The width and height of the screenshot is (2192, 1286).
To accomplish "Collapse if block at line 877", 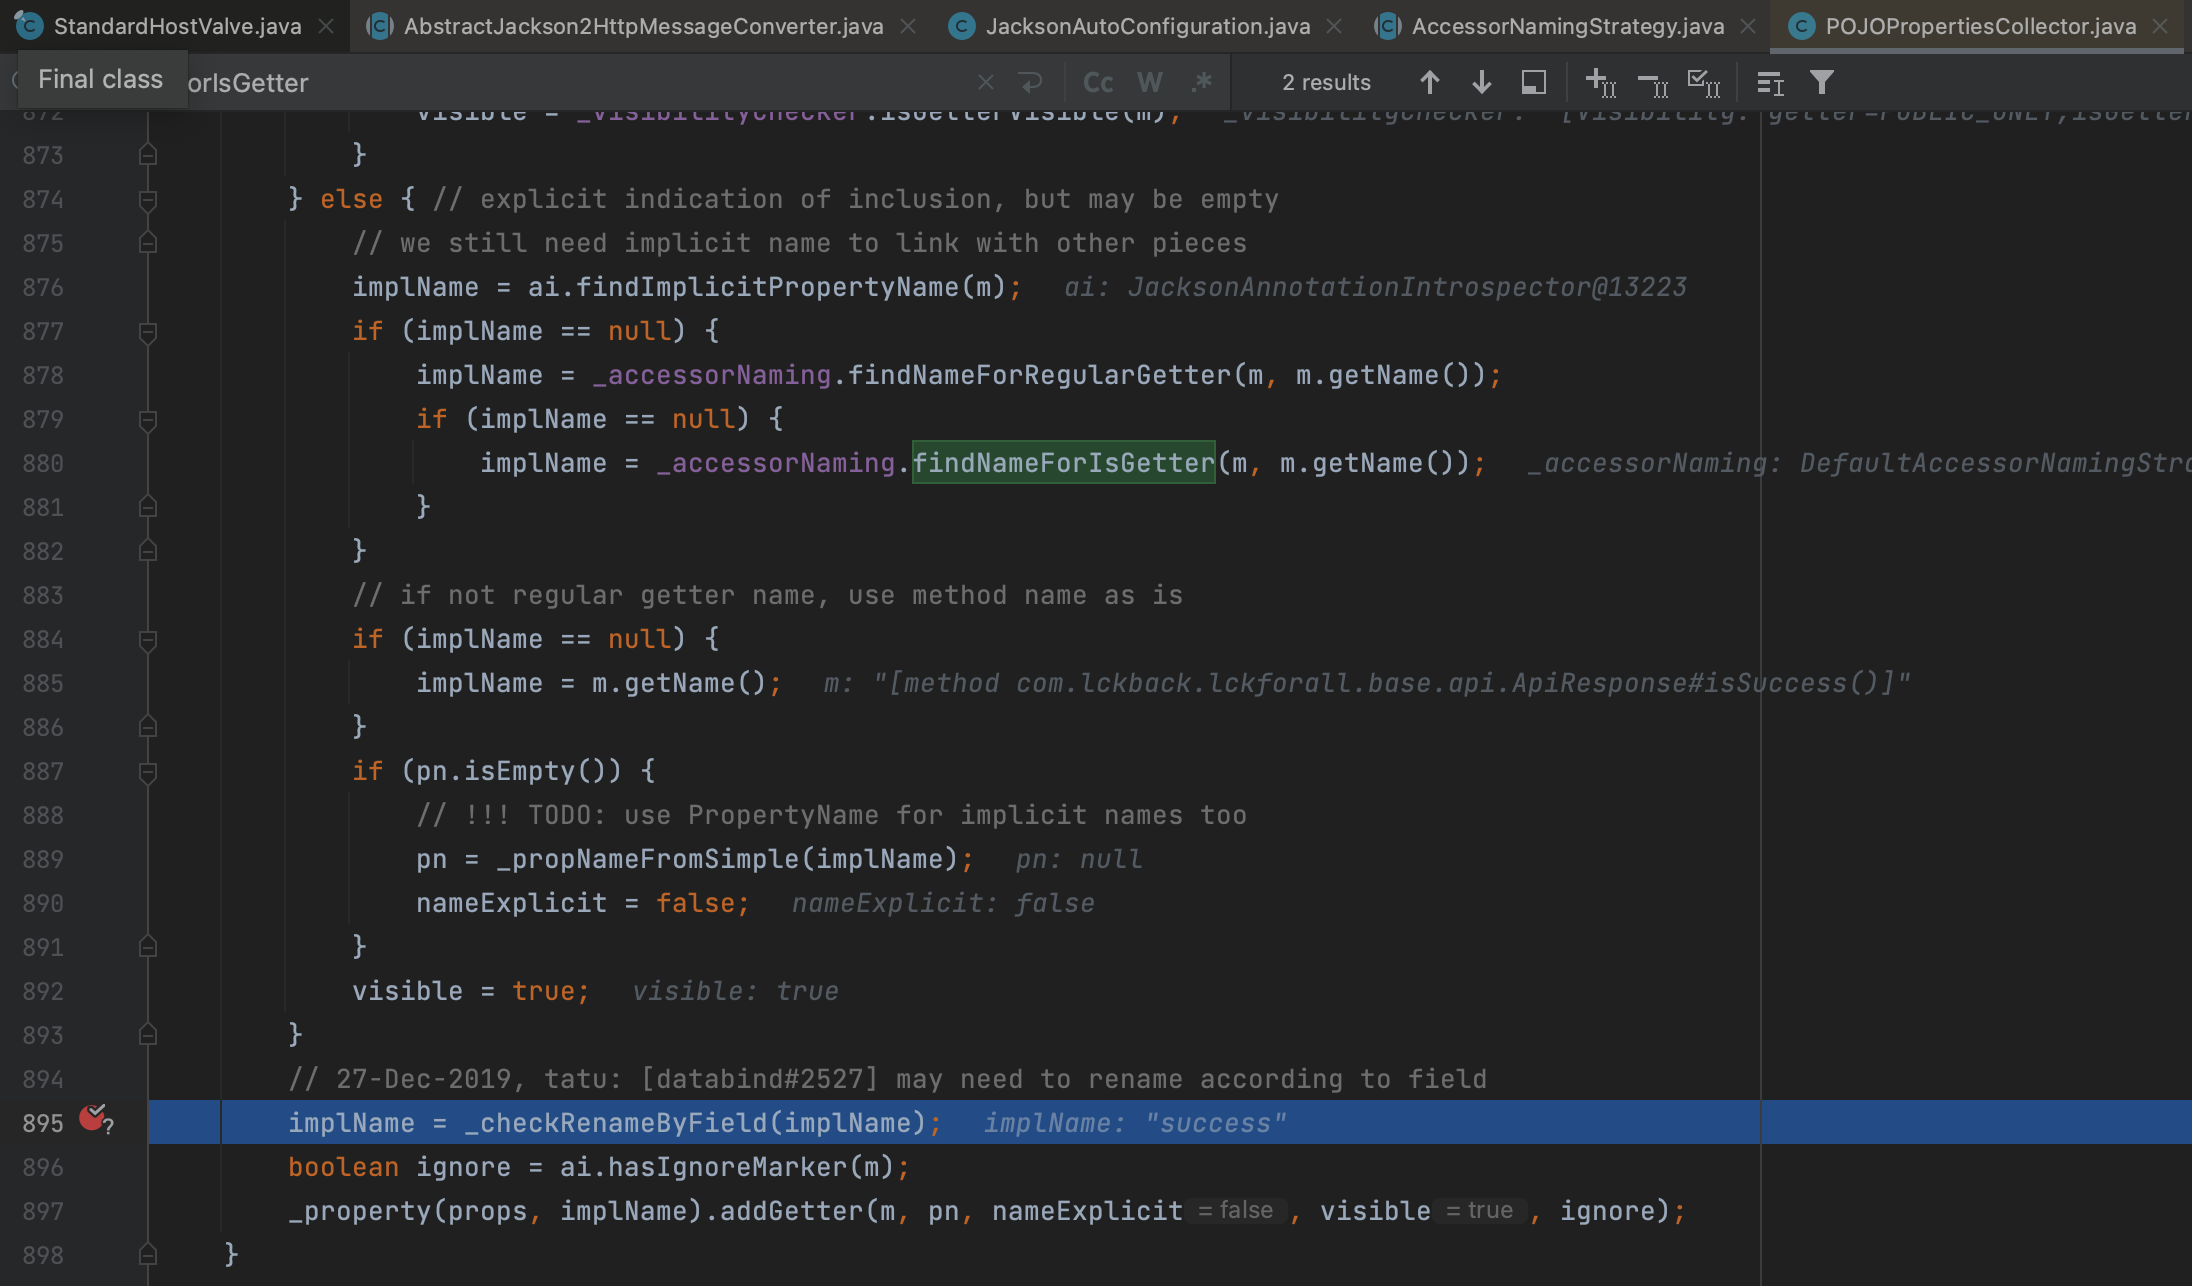I will click(148, 332).
